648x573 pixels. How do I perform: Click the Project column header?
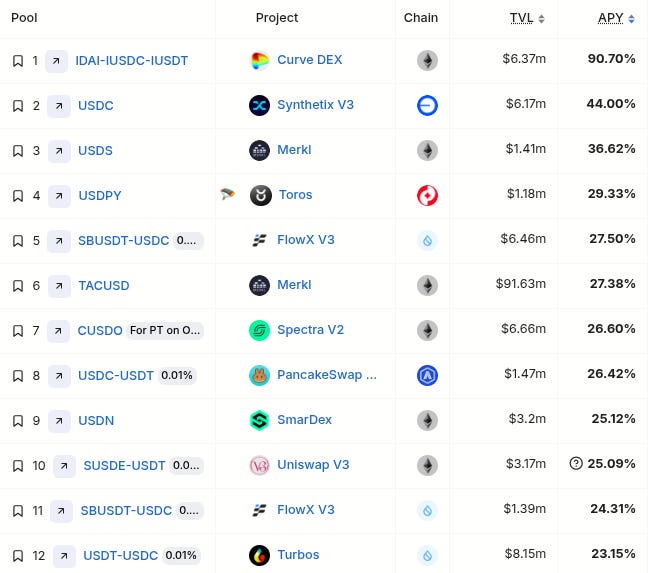pos(277,18)
